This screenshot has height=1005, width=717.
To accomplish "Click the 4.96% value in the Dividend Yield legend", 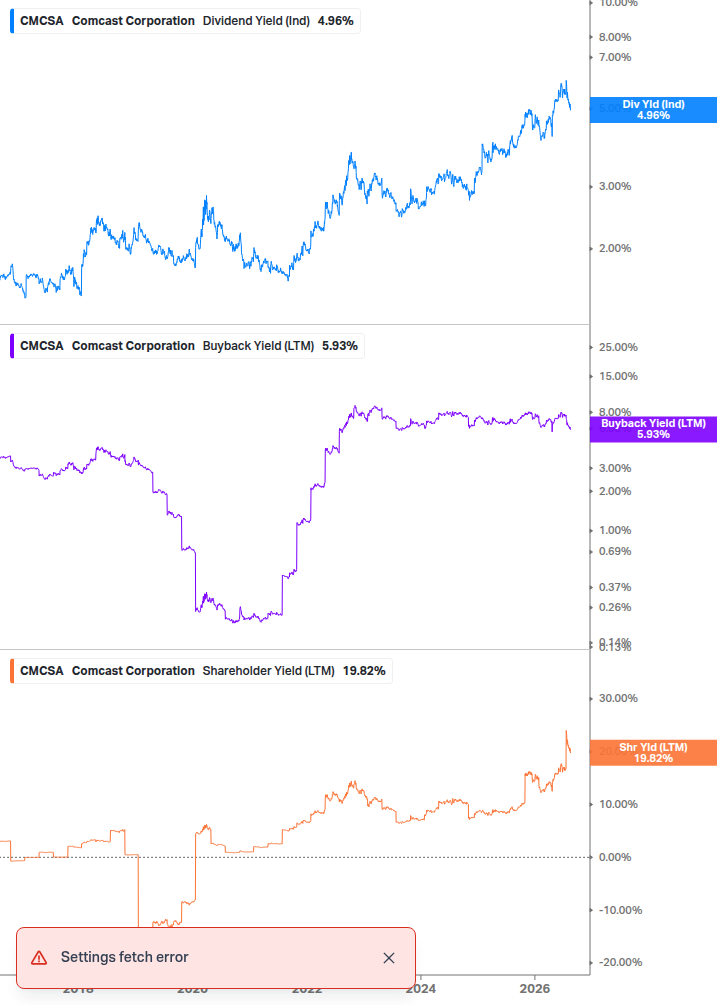I will pos(336,21).
